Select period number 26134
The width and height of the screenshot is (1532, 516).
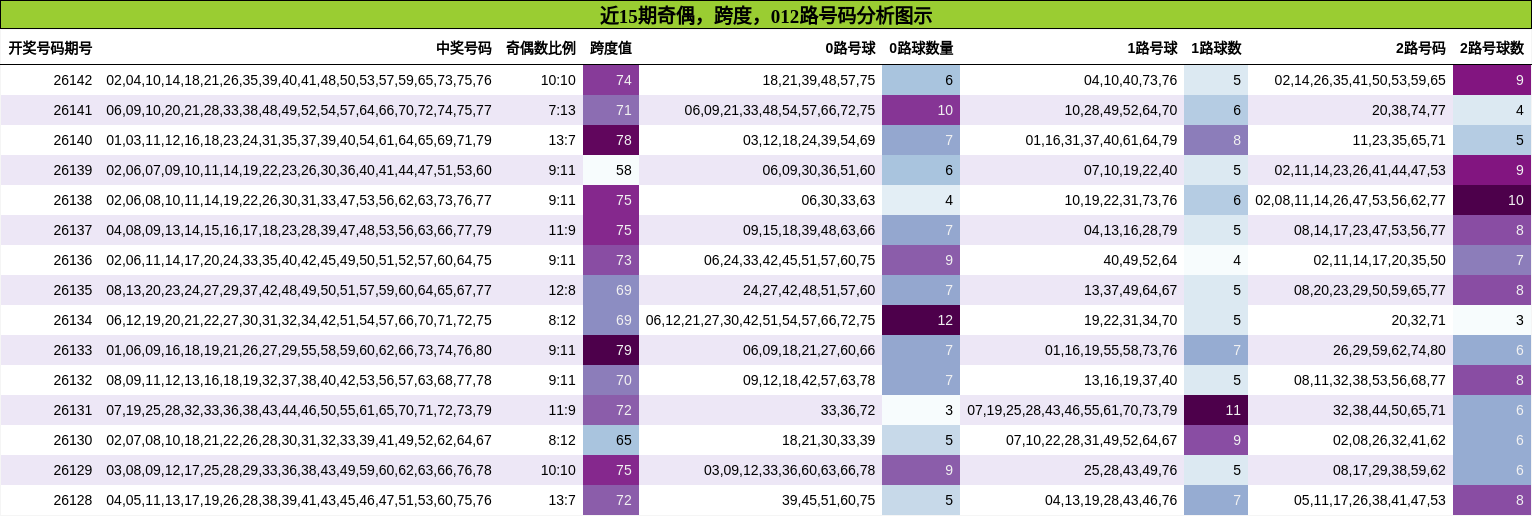pos(73,320)
